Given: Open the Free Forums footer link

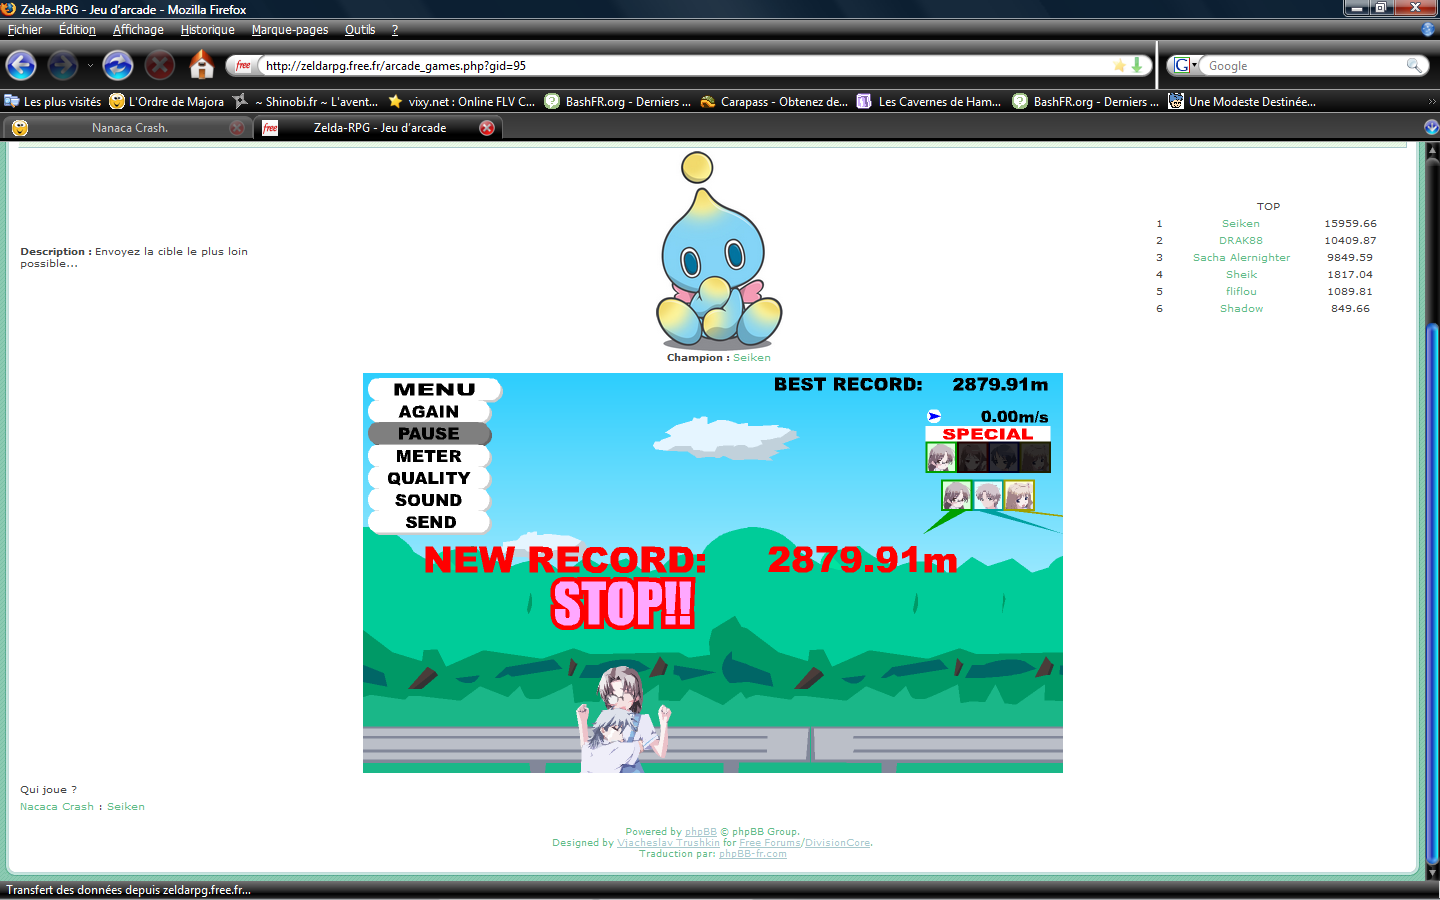Looking at the screenshot, I should [x=770, y=843].
